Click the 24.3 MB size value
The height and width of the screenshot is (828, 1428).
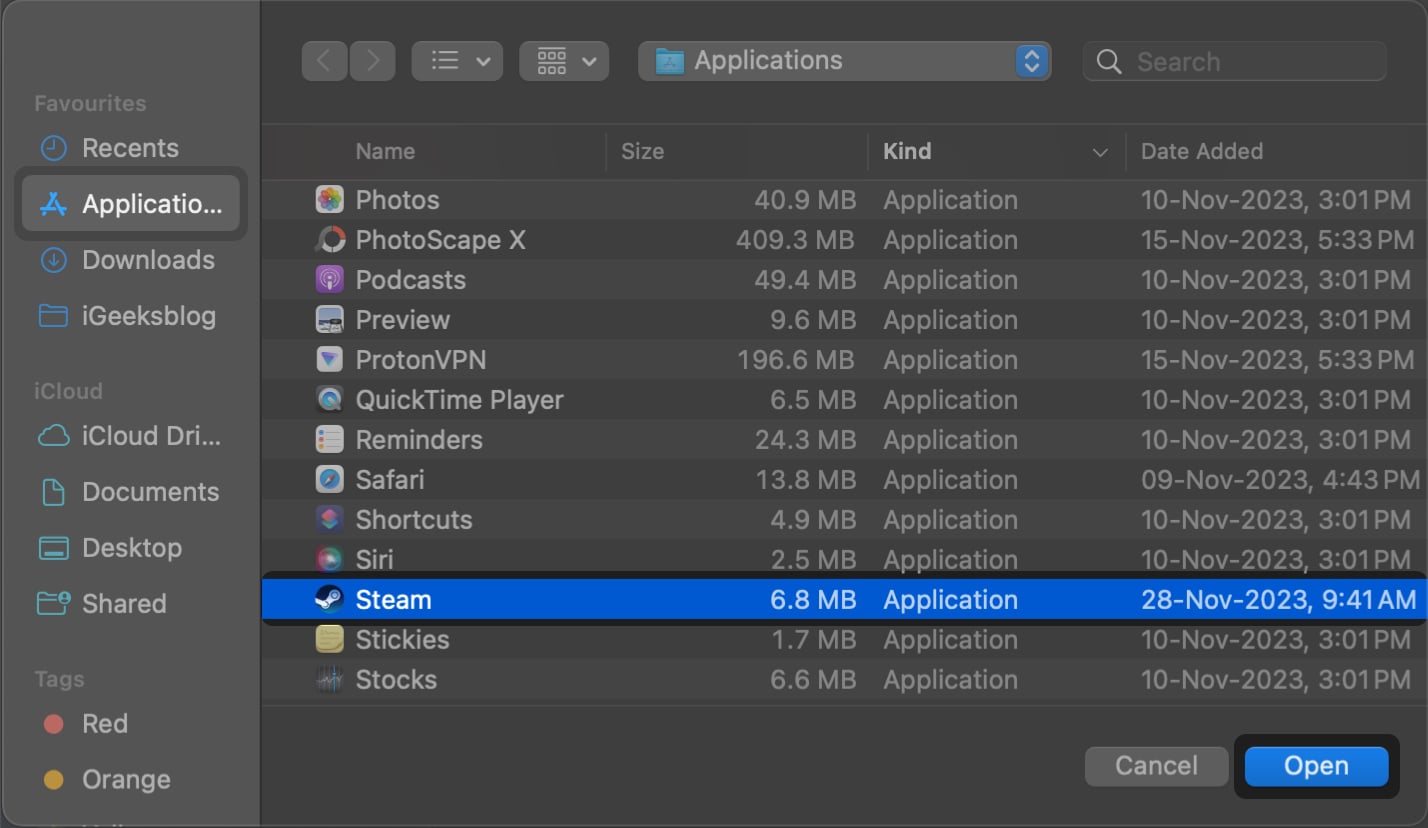(x=806, y=440)
